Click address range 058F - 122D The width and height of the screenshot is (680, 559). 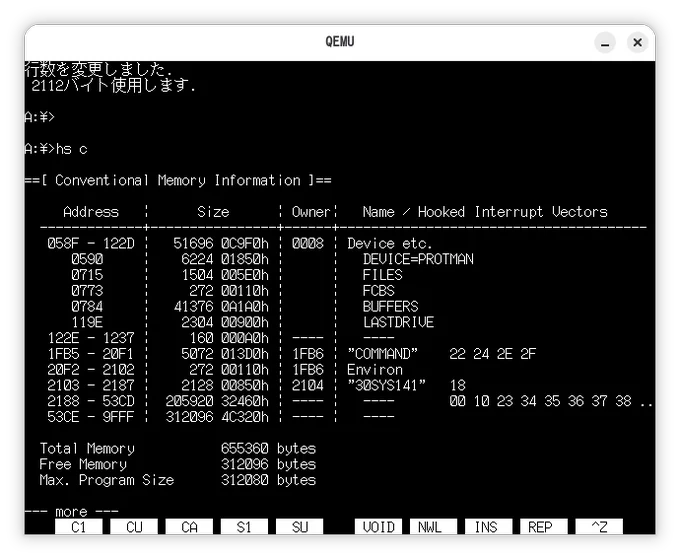pos(91,243)
